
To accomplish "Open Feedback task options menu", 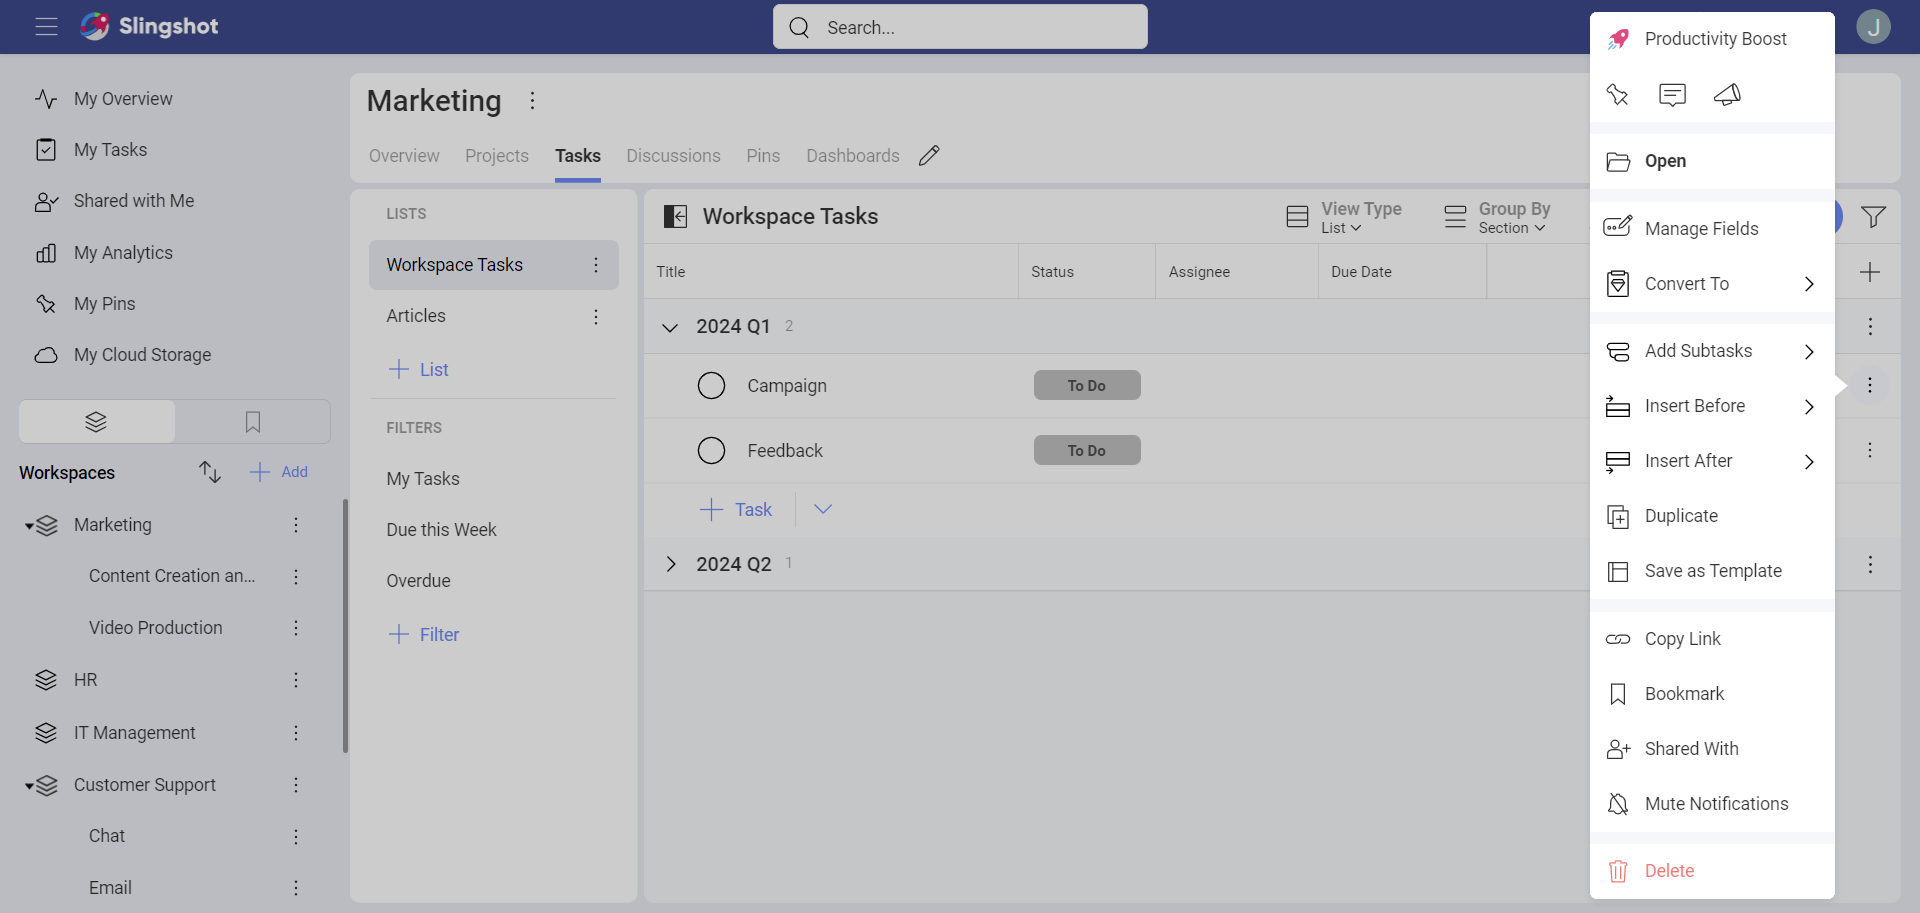I will (1869, 450).
